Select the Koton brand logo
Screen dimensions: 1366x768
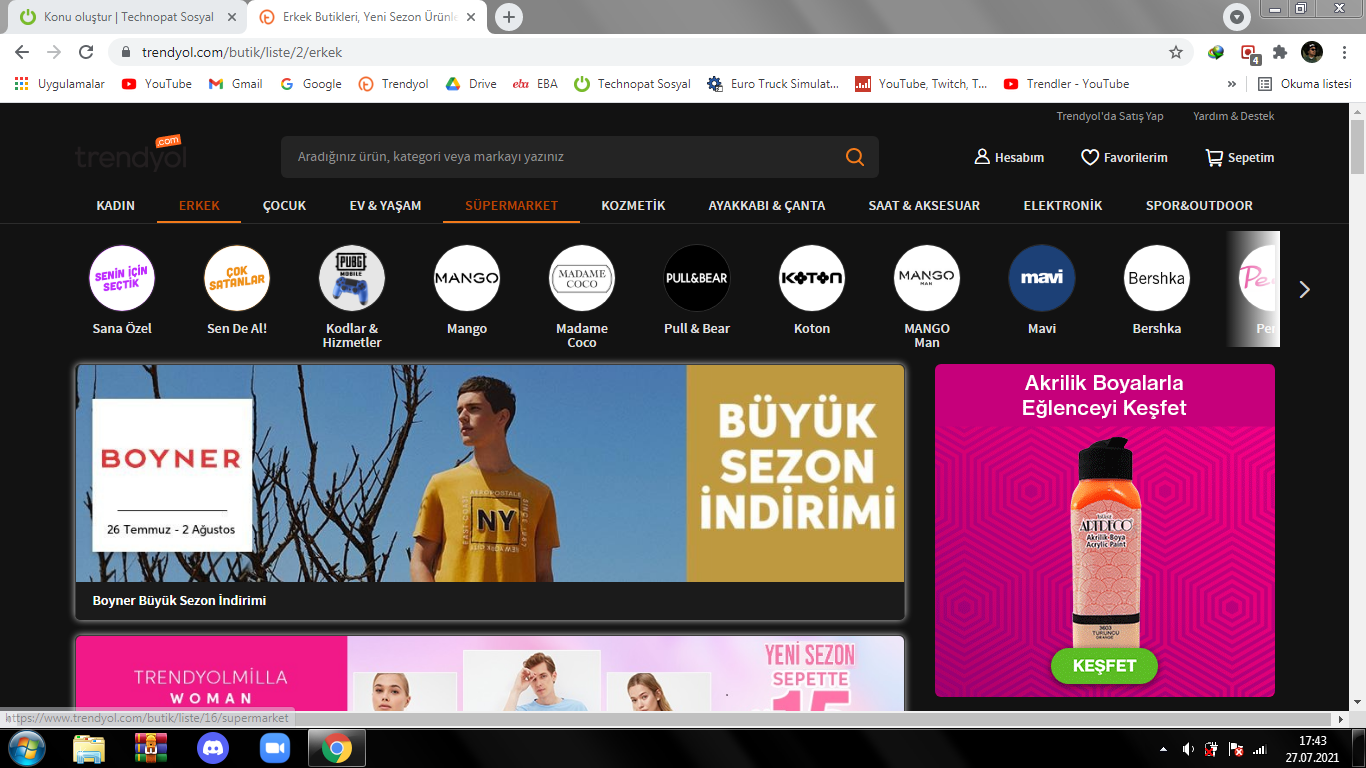tap(812, 278)
